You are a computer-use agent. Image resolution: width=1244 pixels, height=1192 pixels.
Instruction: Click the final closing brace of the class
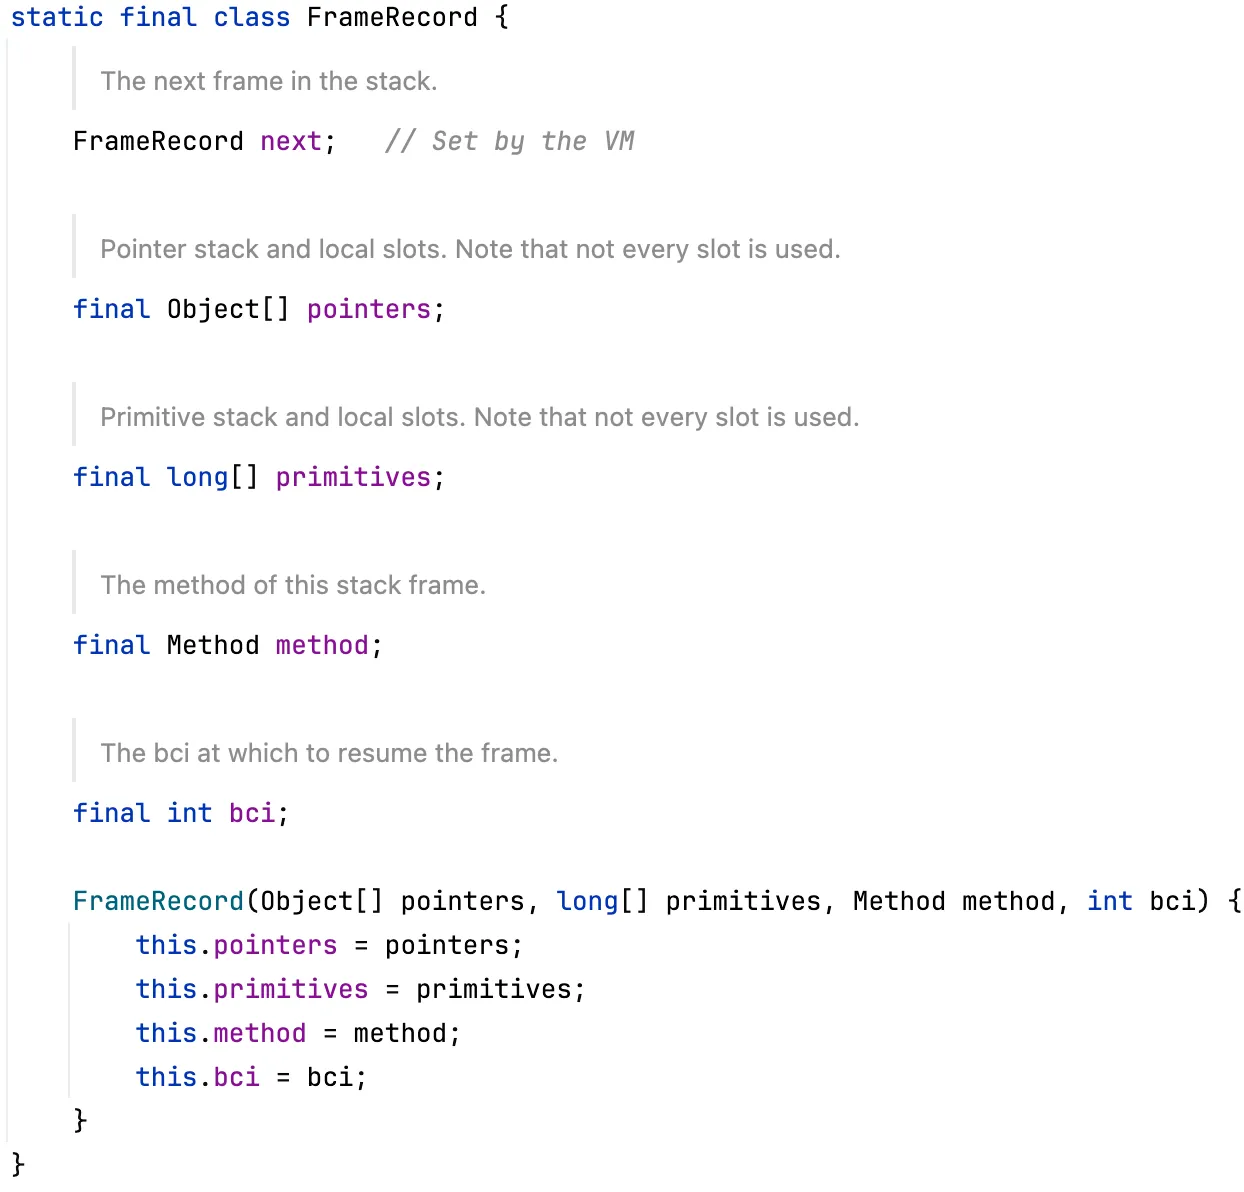(x=18, y=1165)
